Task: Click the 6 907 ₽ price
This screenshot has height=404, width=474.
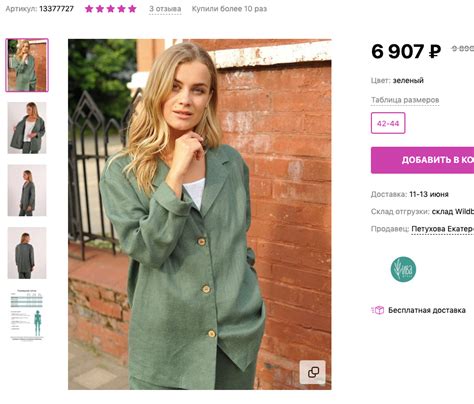Action: click(406, 51)
